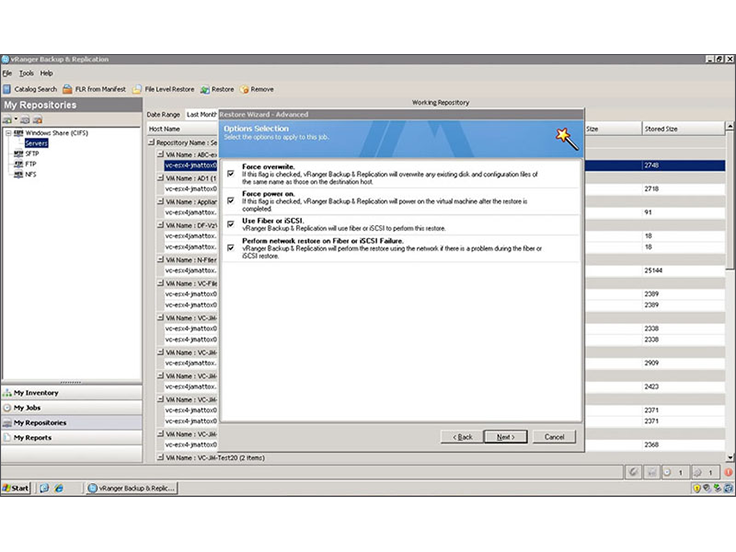Open the Windows Start menu

[15, 488]
